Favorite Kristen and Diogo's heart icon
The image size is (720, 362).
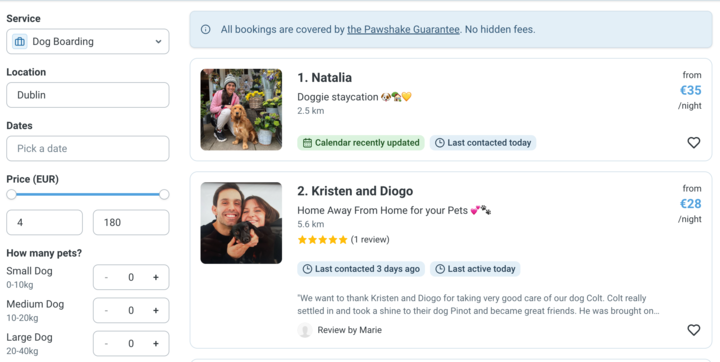click(x=693, y=330)
